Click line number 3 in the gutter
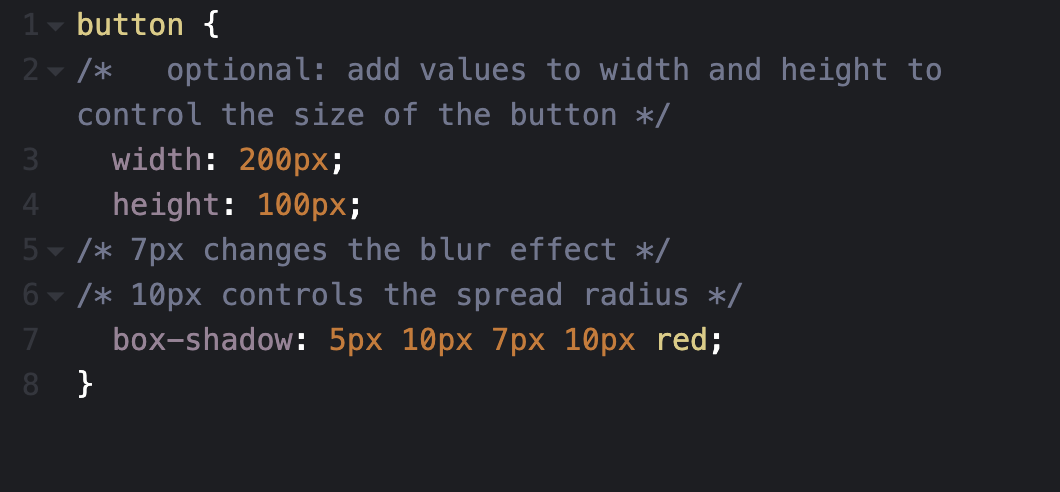Screen dimensions: 1060x492 point(30,160)
